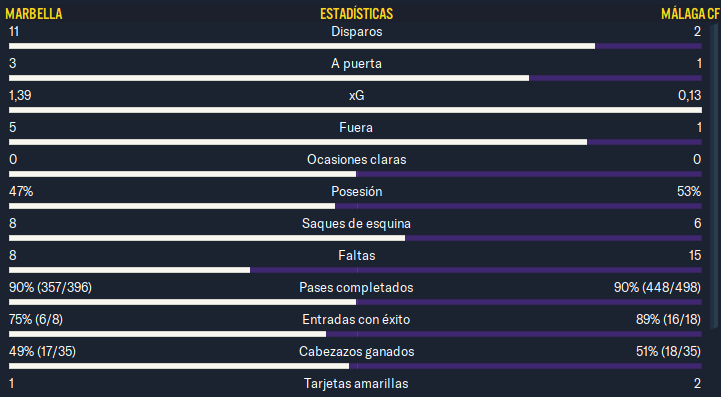Click the vertical scrollbar beside the stats
721x397 pixels.
pyautogui.click(x=714, y=175)
